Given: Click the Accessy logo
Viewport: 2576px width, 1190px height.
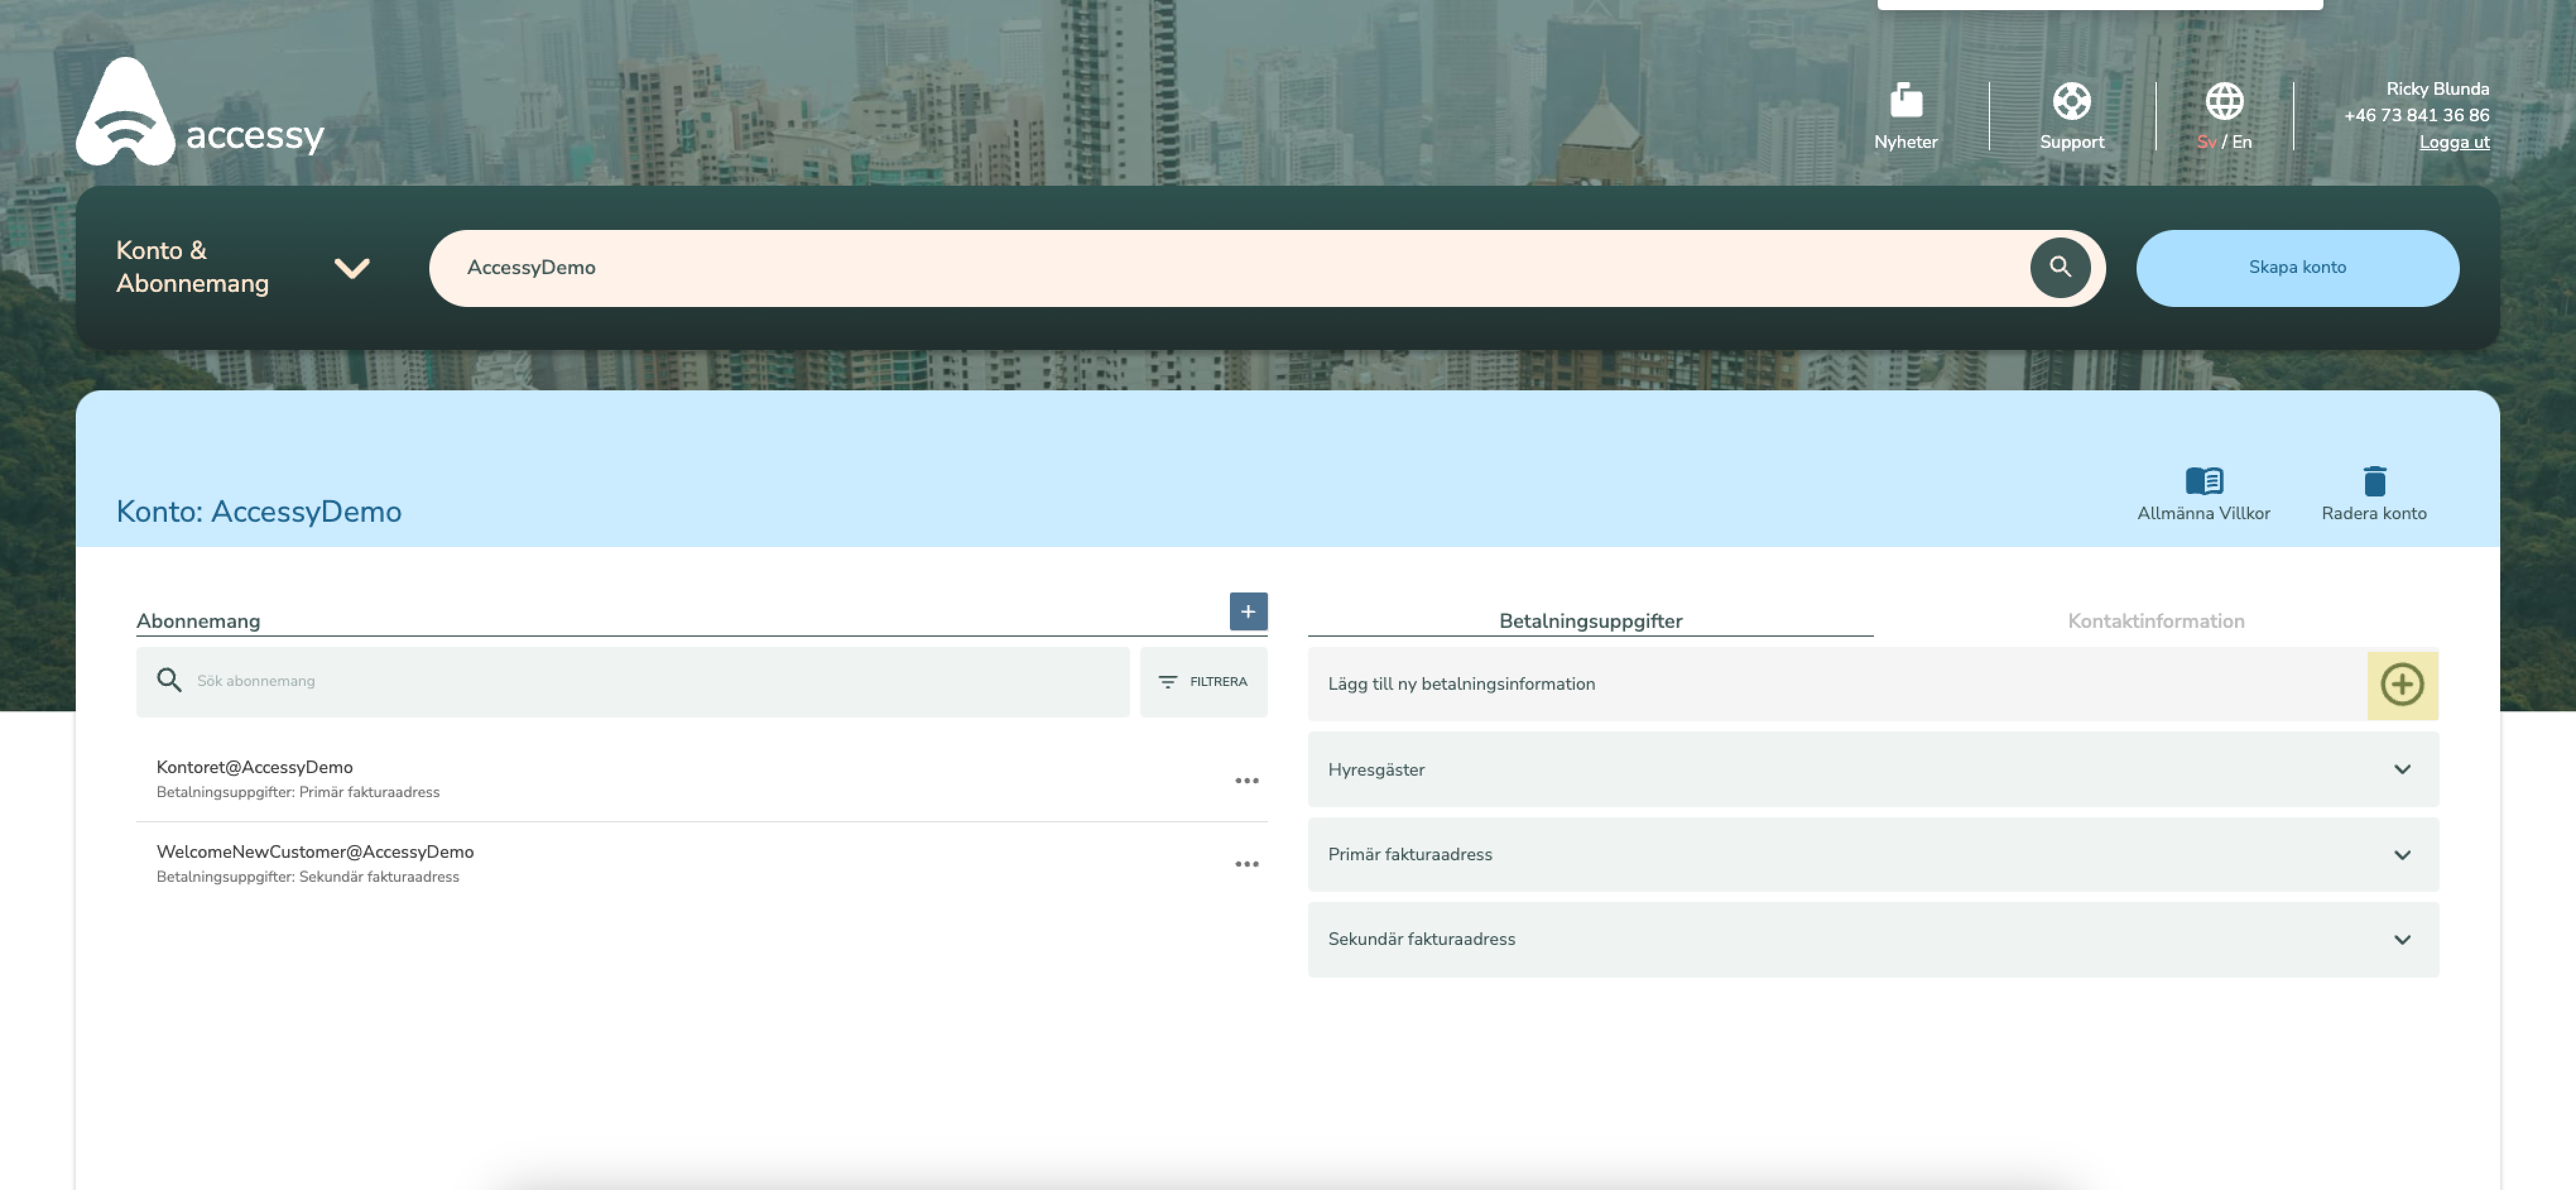Looking at the screenshot, I should point(200,111).
